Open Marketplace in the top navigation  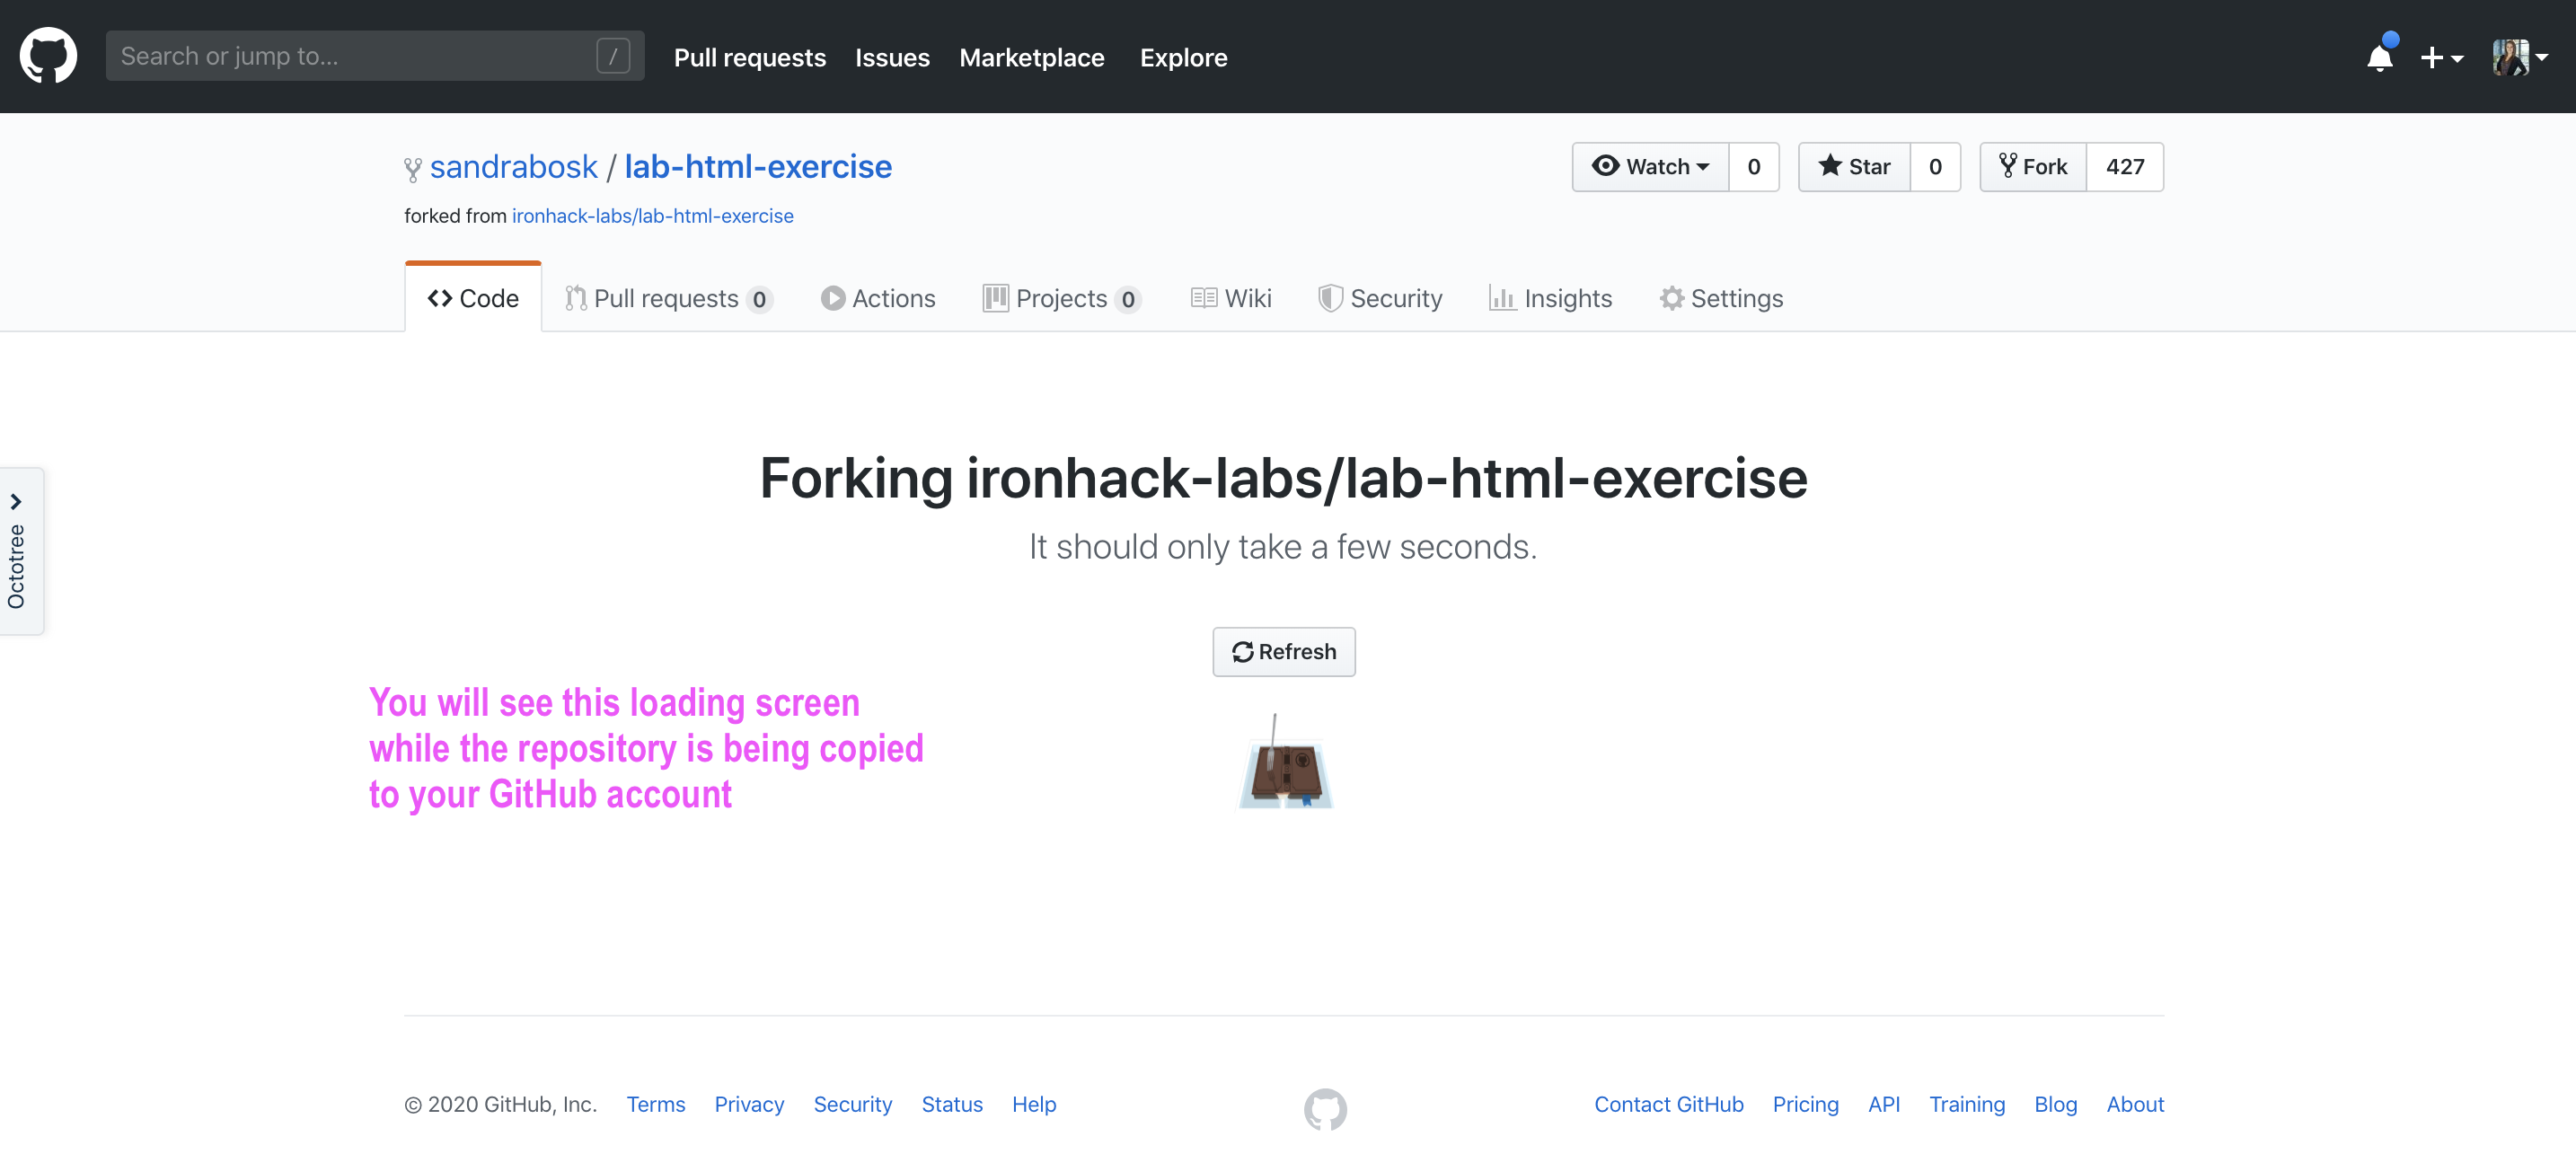click(1031, 58)
